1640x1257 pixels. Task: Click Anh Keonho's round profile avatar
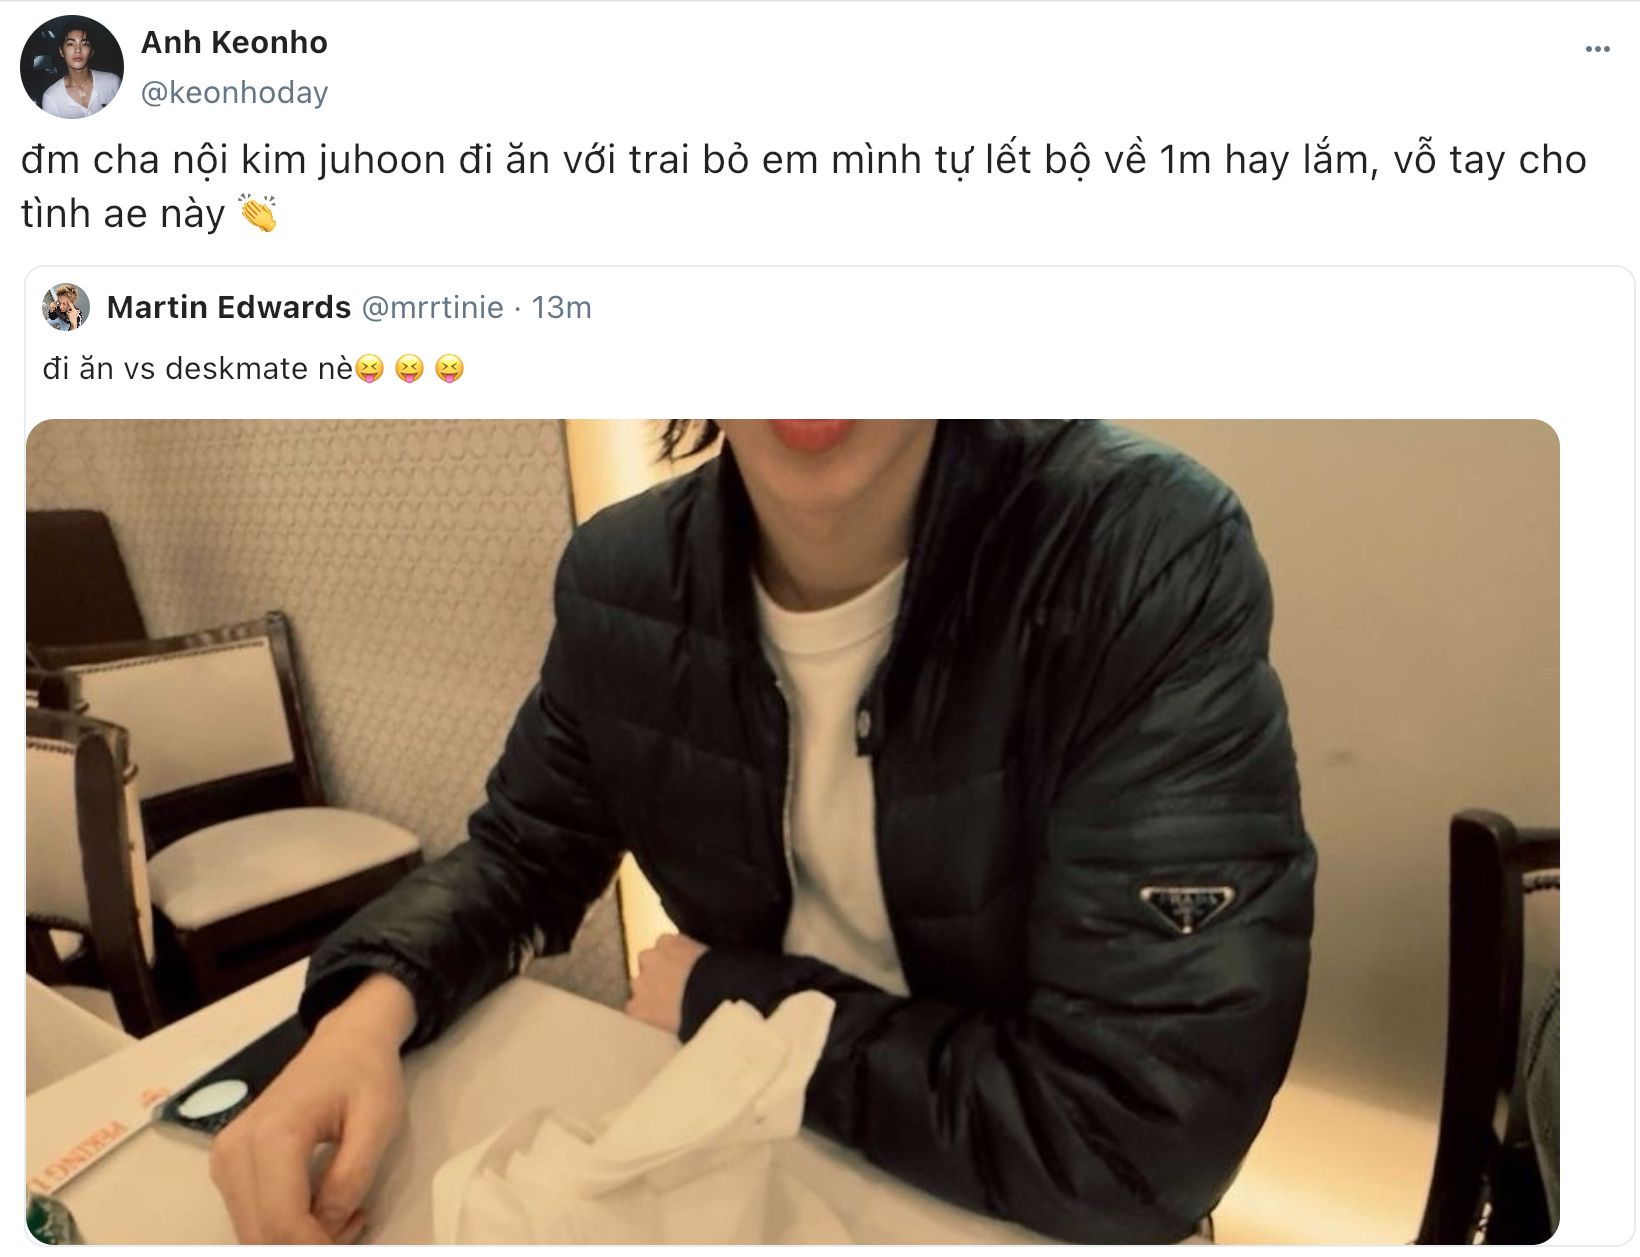(72, 67)
